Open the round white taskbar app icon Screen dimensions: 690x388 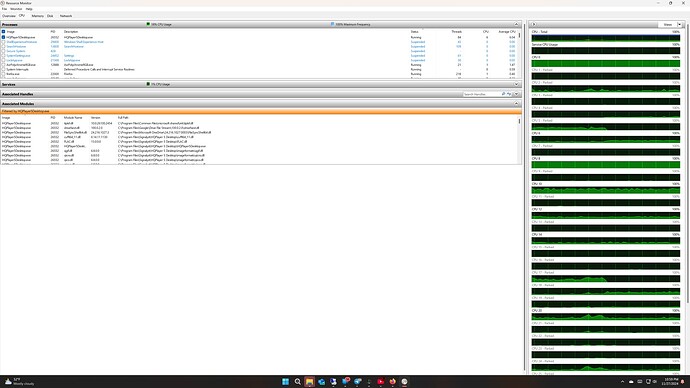coord(404,381)
